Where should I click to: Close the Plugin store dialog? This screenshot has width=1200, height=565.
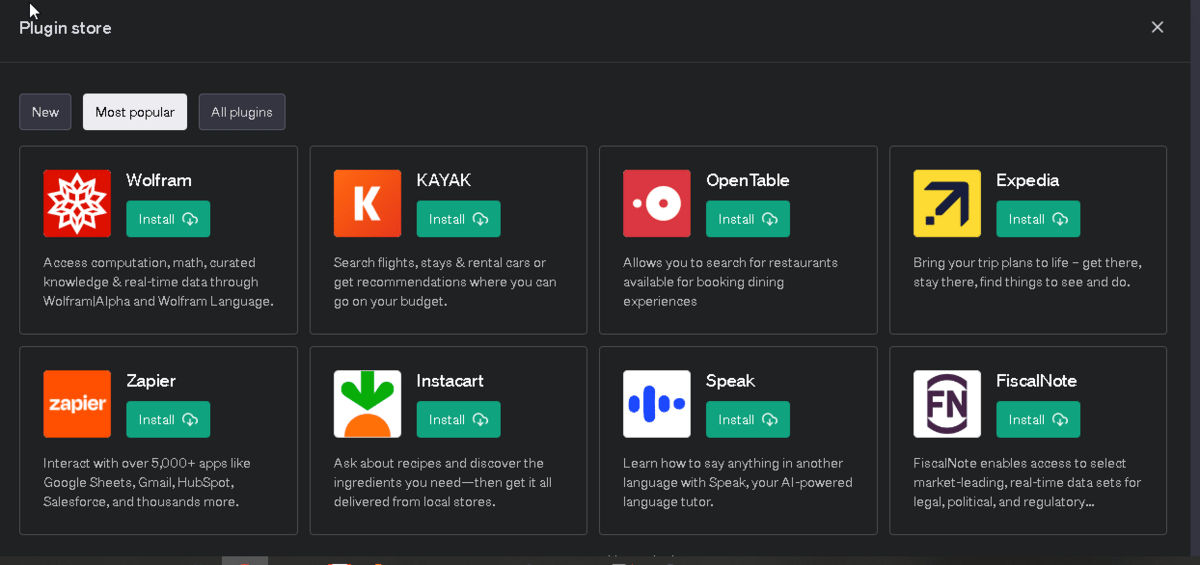tap(1157, 27)
